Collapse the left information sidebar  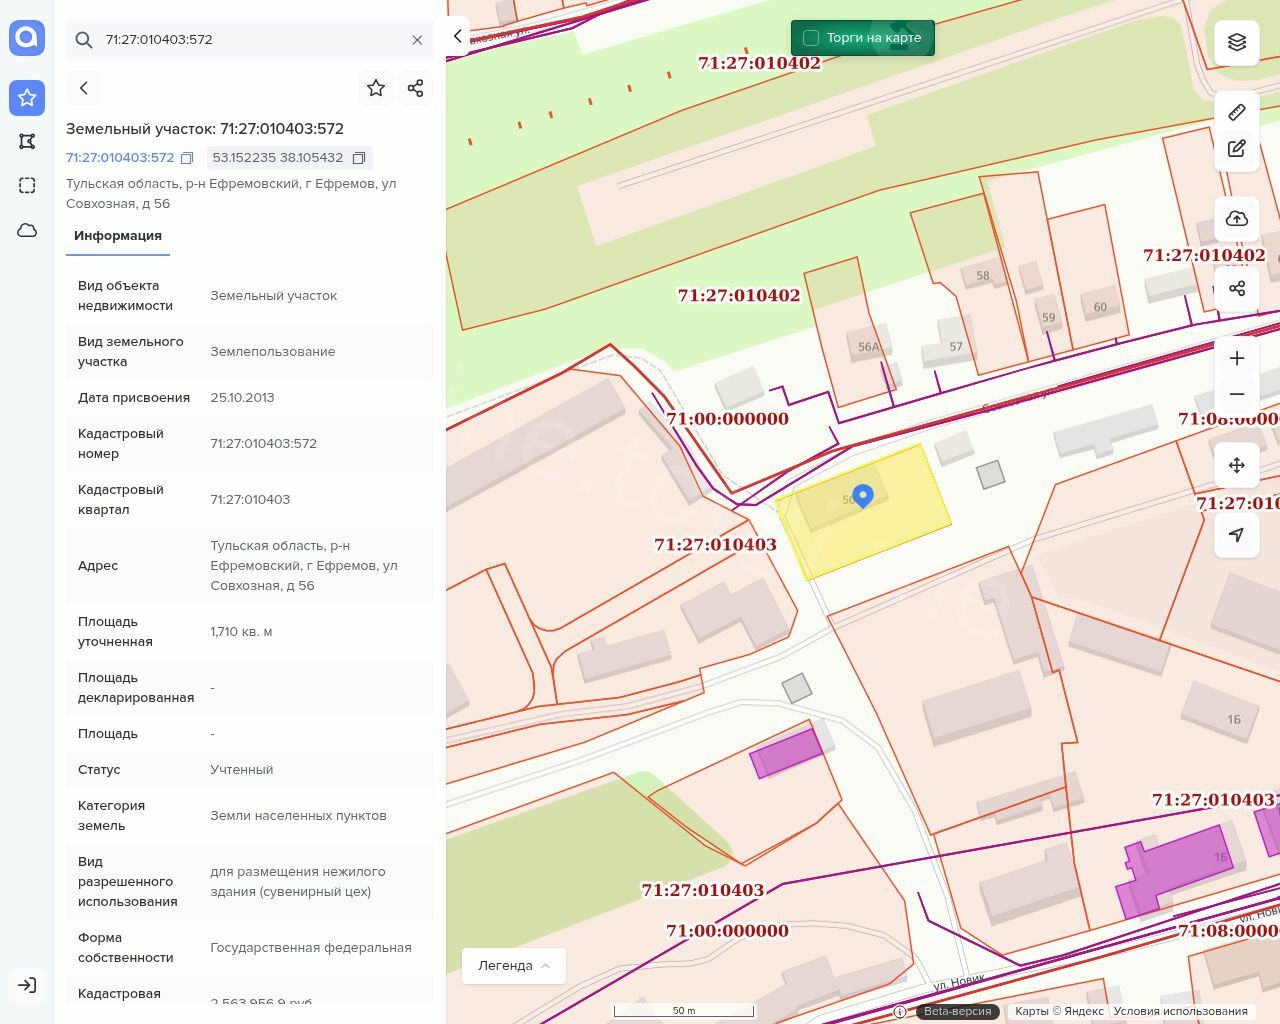coord(457,37)
